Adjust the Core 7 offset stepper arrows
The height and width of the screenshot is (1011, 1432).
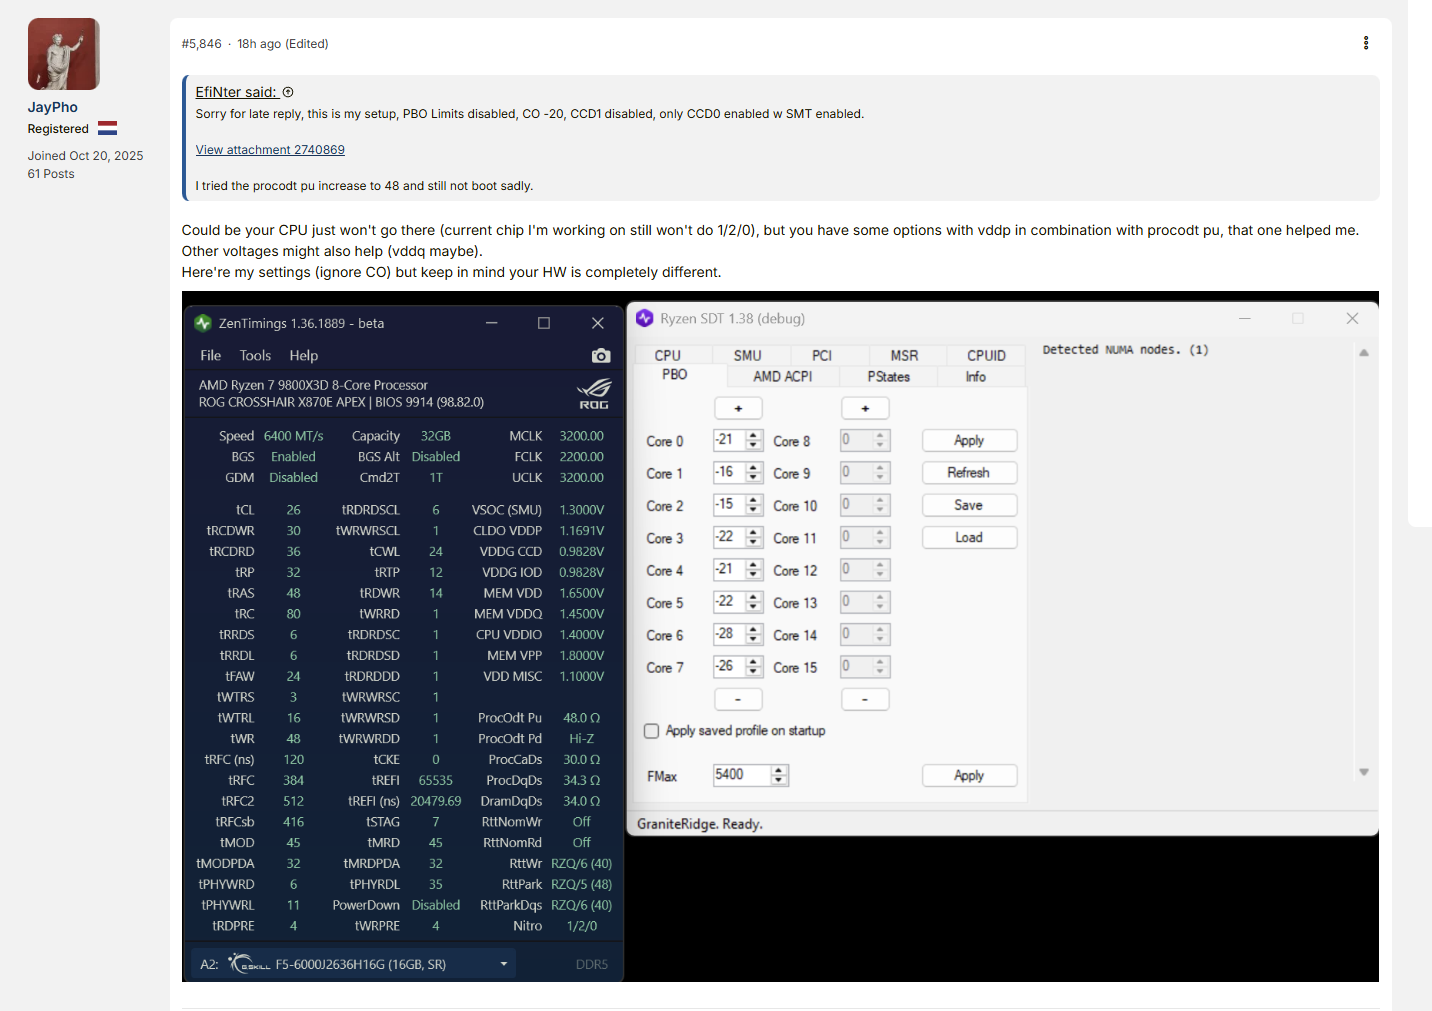[754, 667]
